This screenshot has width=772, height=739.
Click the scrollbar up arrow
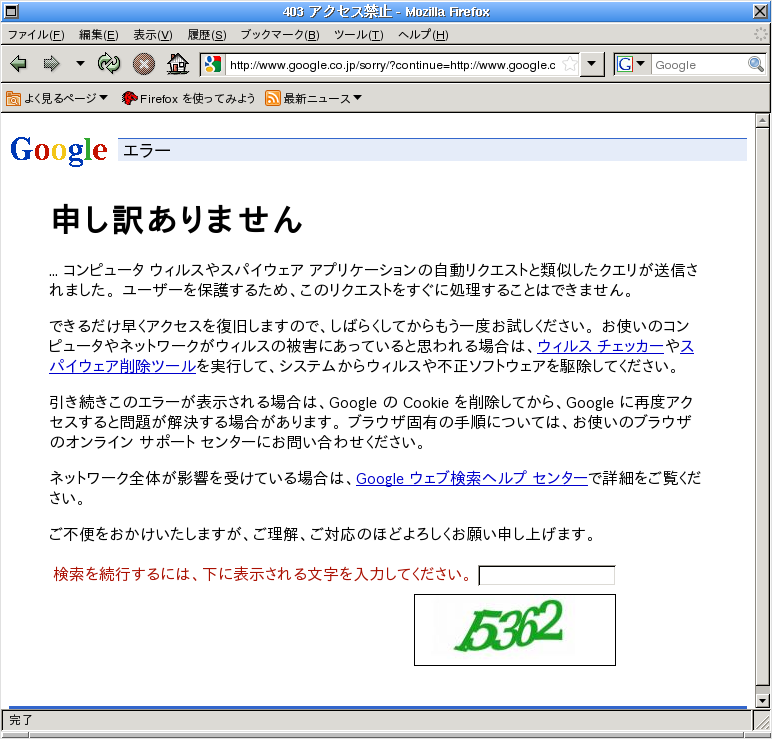point(762,120)
